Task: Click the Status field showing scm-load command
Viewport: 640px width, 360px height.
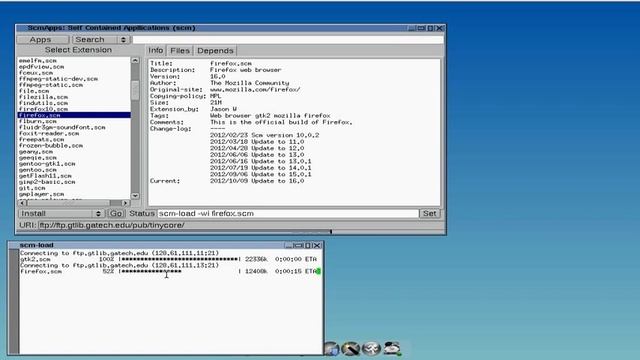Action: 288,213
